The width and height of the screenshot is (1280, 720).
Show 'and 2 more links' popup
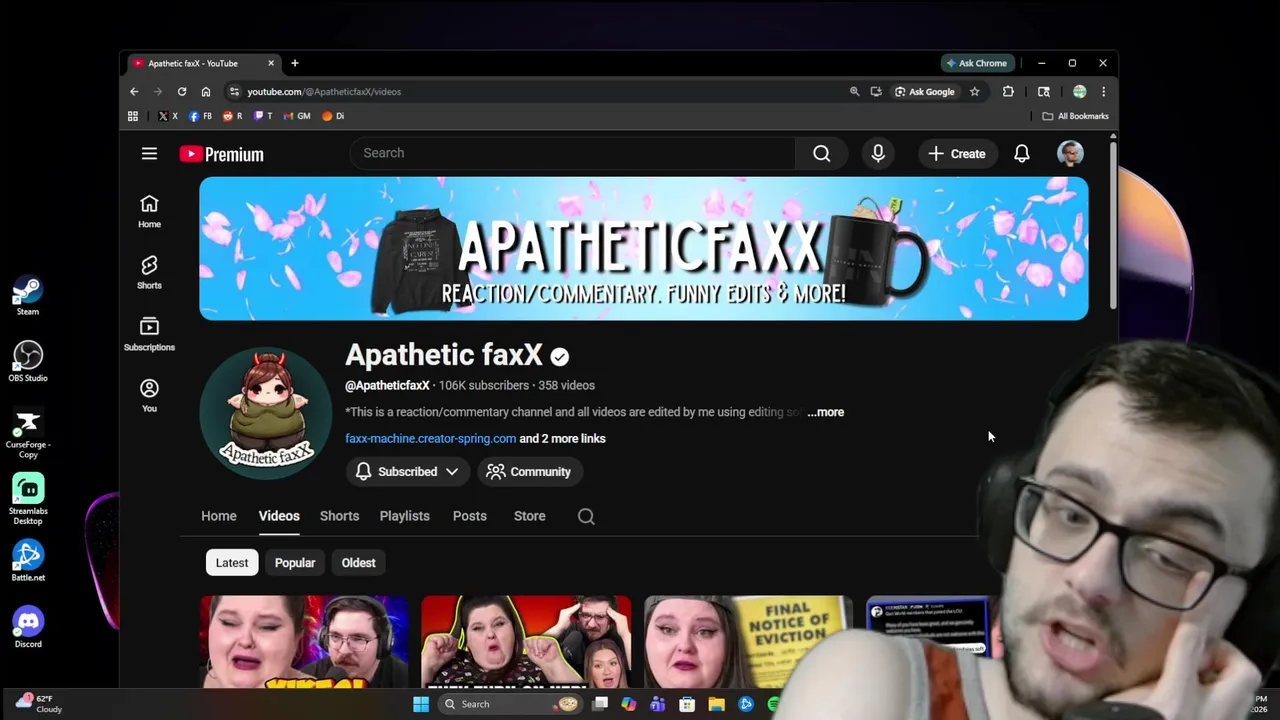pos(562,438)
